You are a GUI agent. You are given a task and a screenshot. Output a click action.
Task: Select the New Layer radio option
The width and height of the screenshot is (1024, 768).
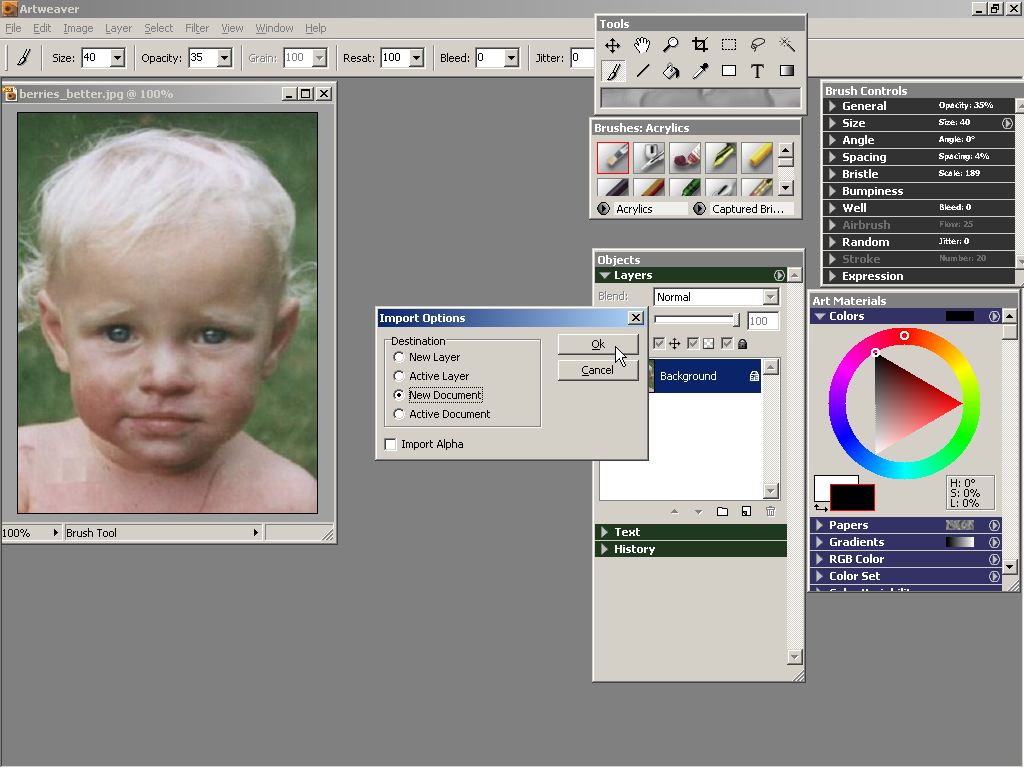[x=400, y=357]
